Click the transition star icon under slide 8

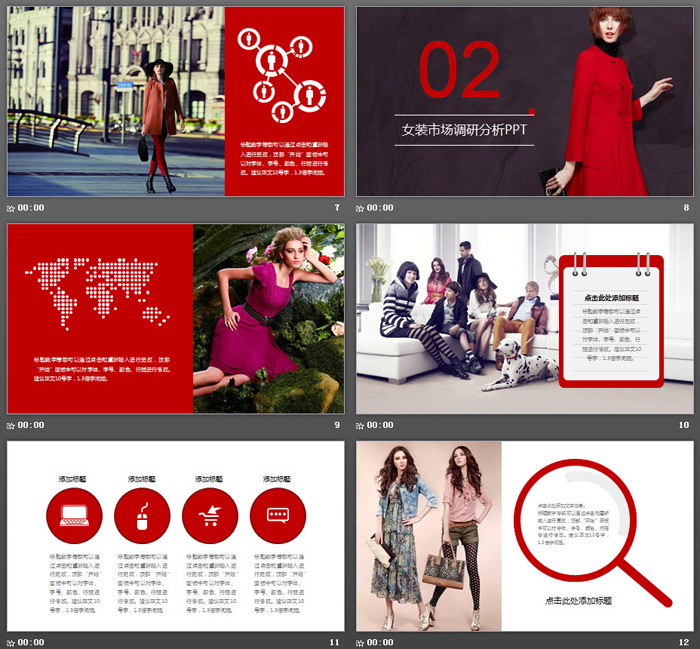click(361, 208)
